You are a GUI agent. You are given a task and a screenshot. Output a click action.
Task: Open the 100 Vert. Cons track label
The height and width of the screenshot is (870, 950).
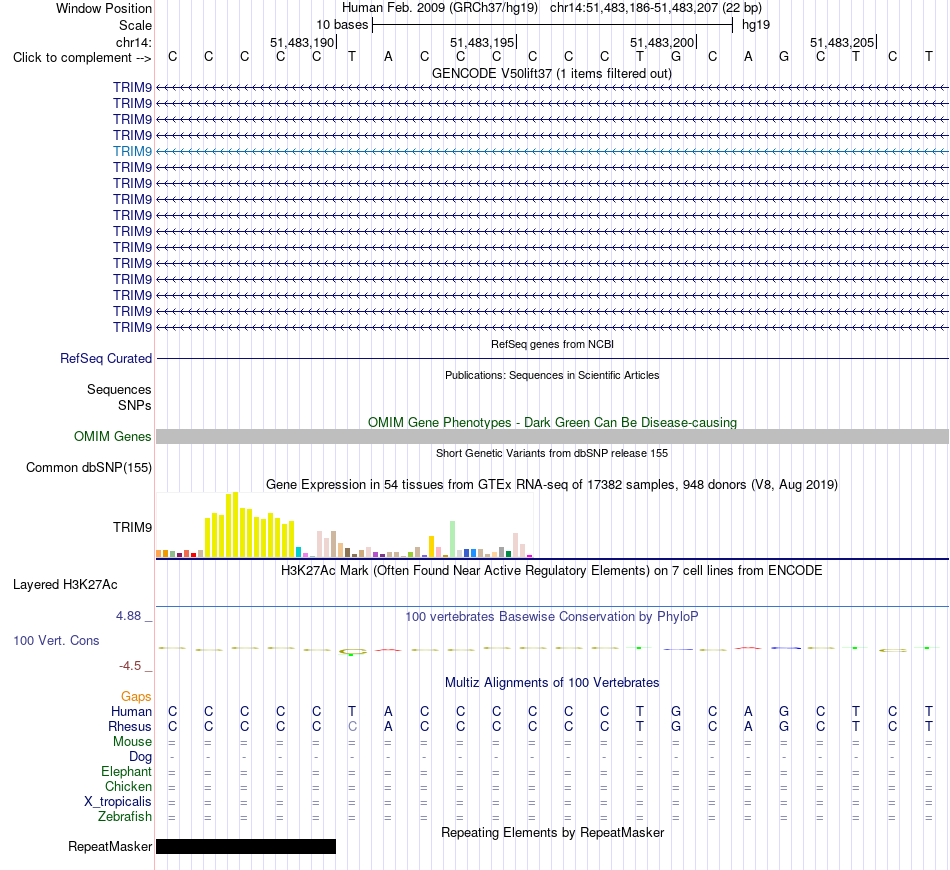point(56,640)
